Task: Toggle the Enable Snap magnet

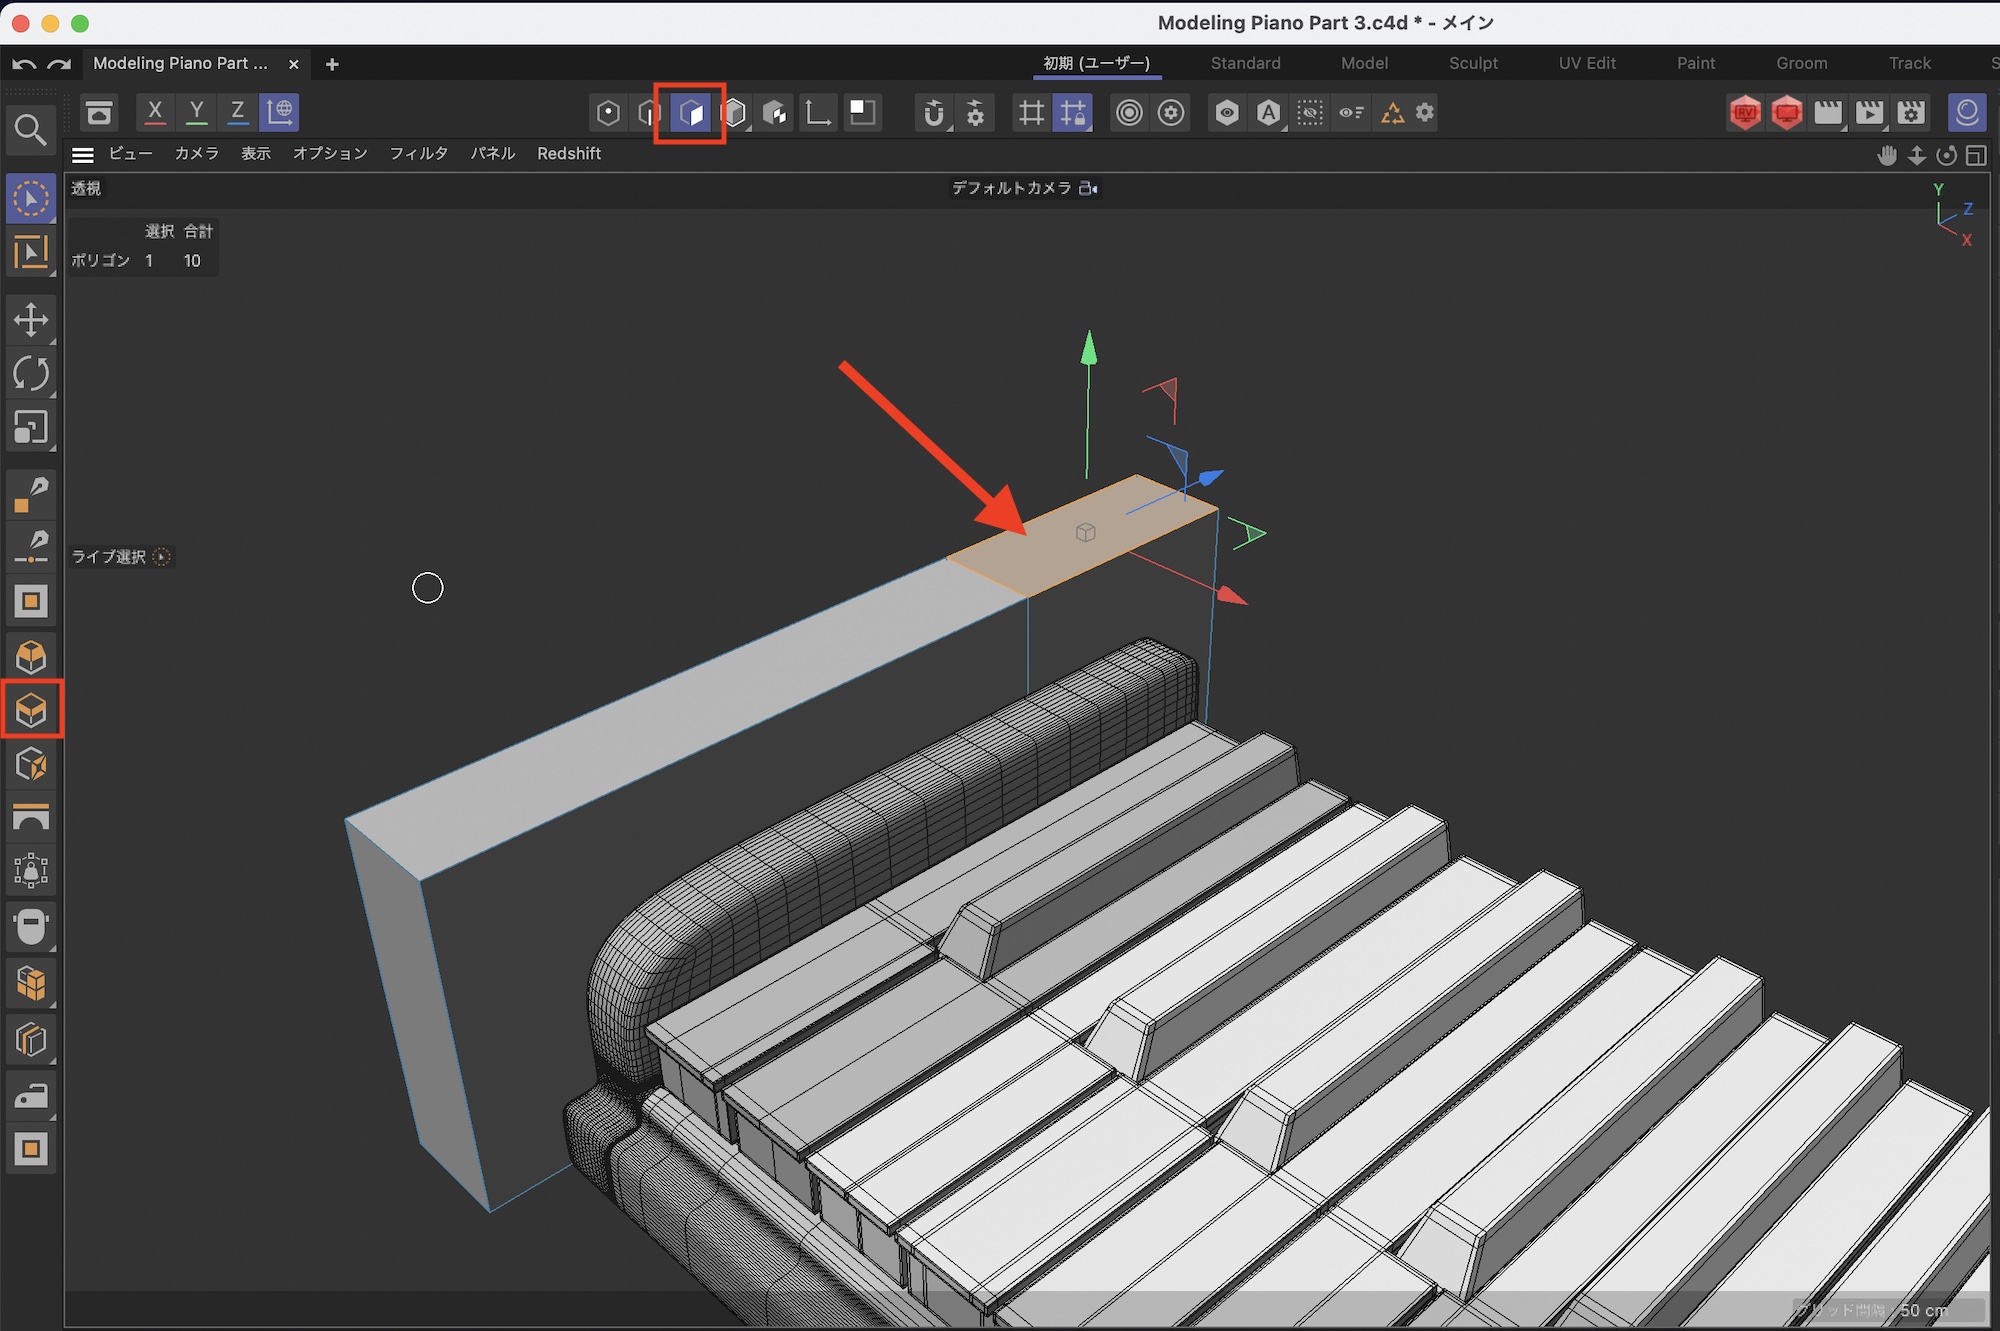Action: (x=933, y=112)
